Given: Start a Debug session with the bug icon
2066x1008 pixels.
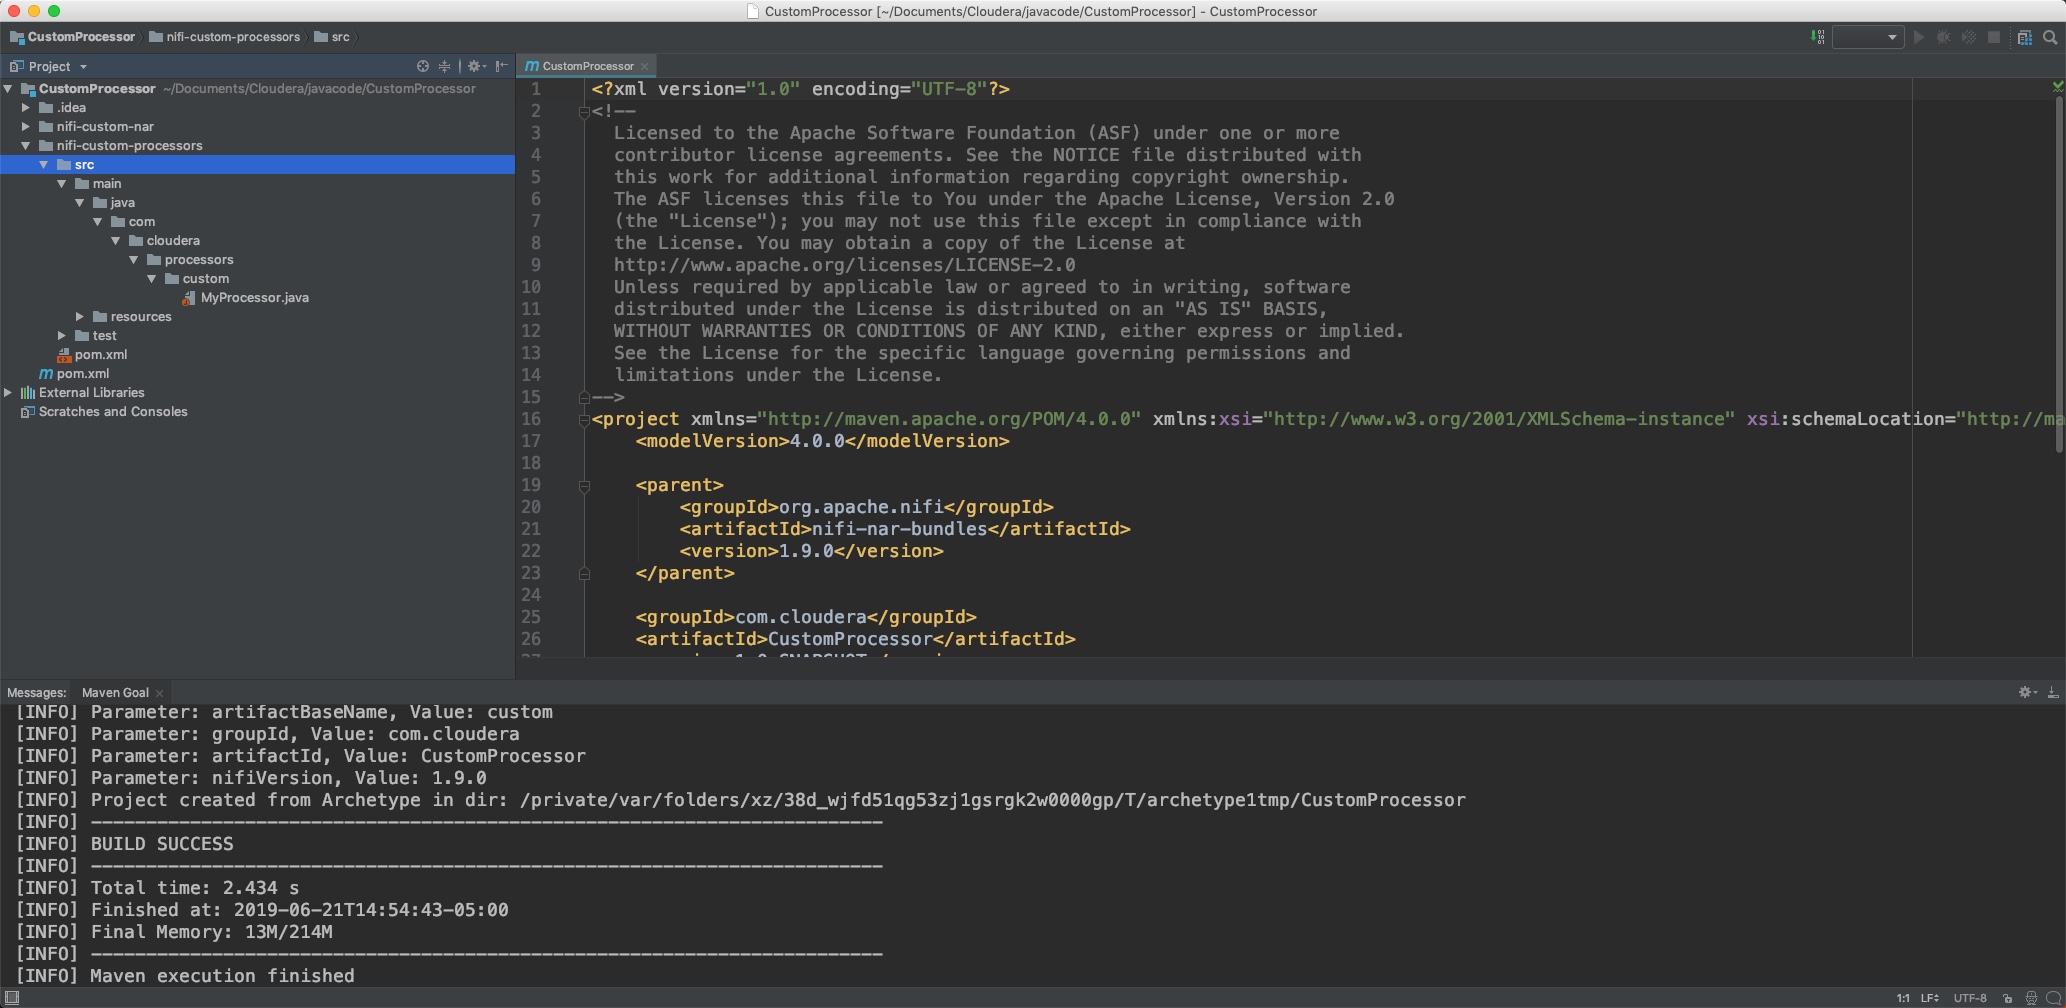Looking at the screenshot, I should tap(1944, 37).
